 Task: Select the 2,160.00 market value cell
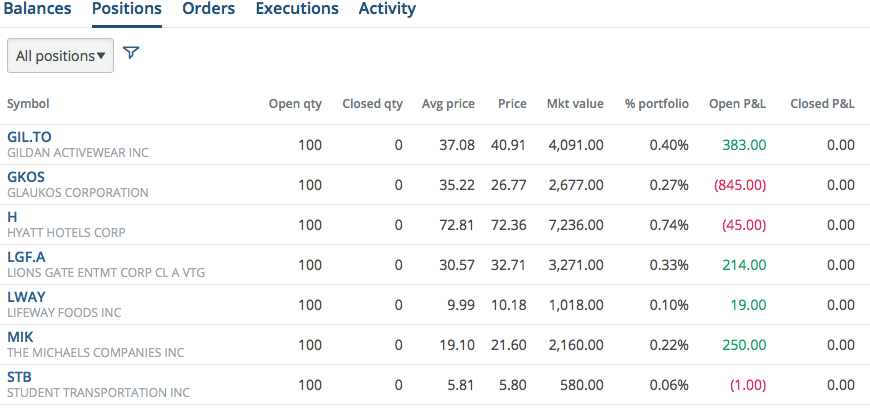pyautogui.click(x=576, y=345)
